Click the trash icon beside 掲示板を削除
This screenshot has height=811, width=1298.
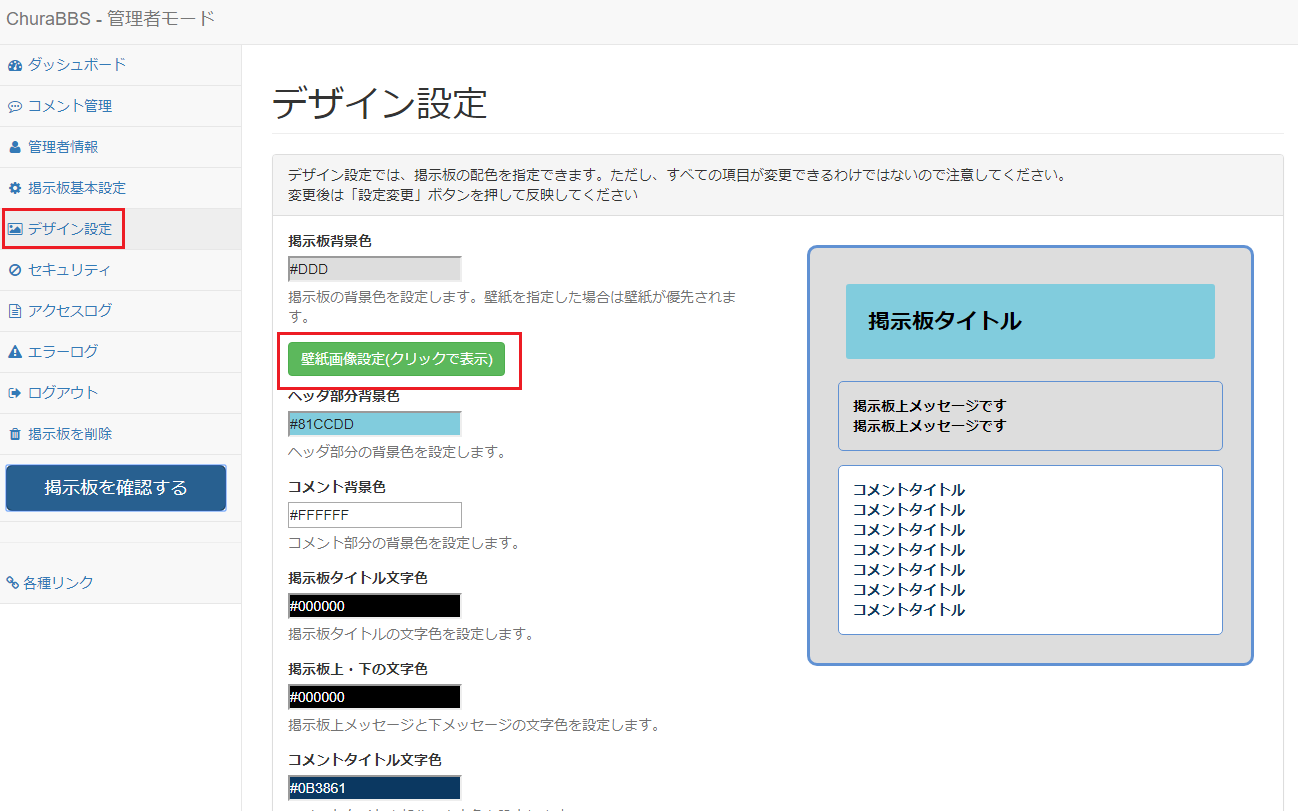(15, 434)
